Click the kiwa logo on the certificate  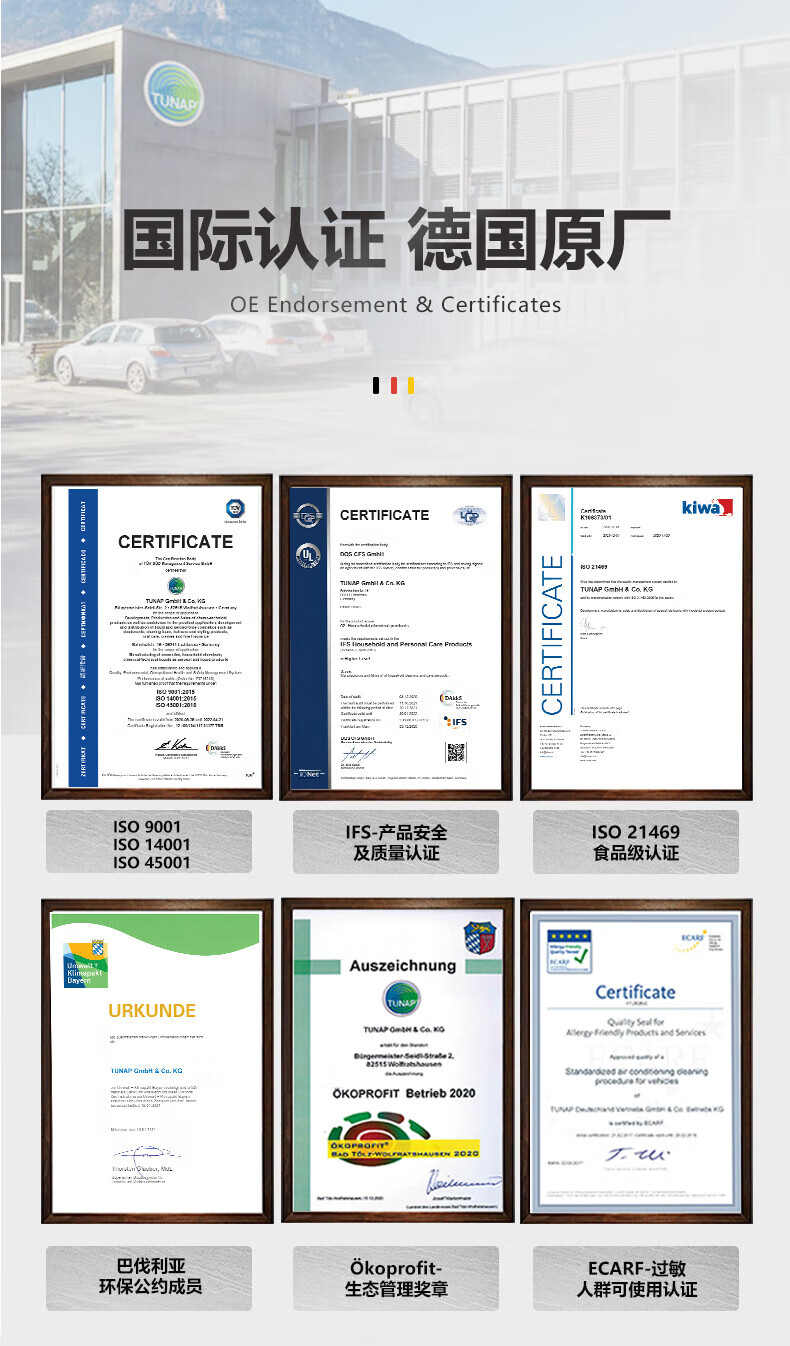(x=707, y=507)
